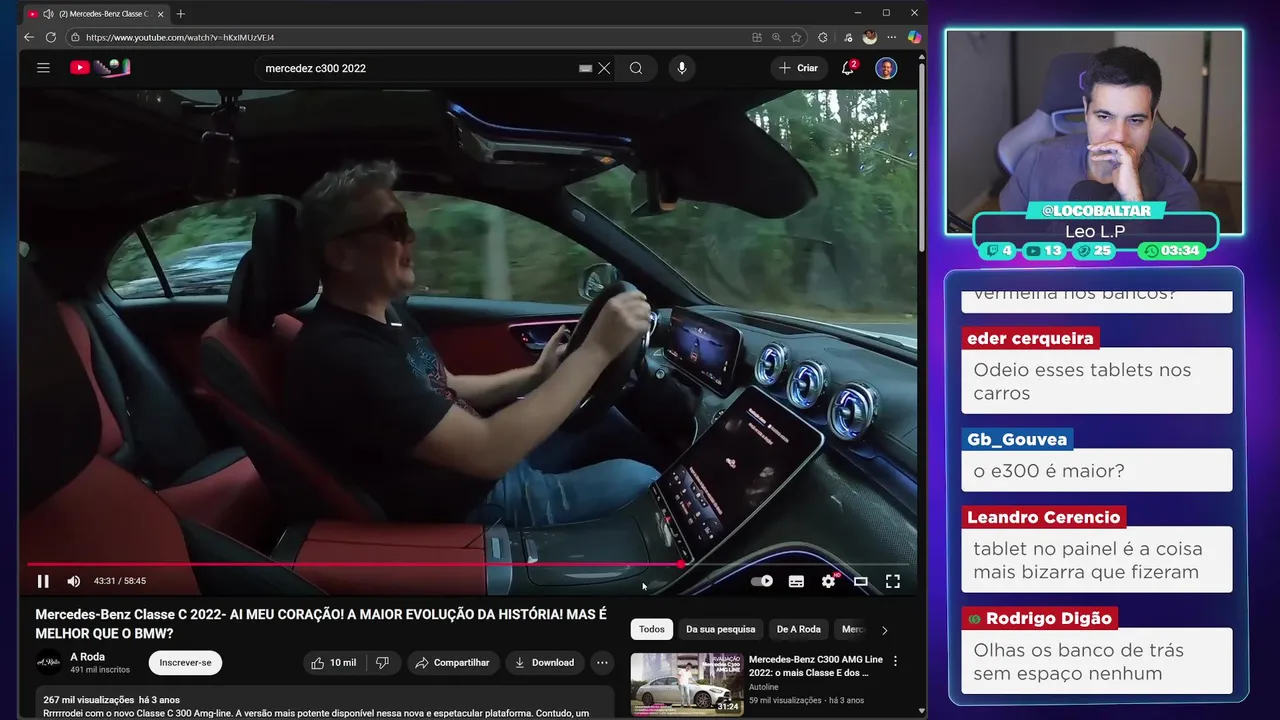Click the @LOCOBALTAR label on the webcam overlay

tap(1096, 211)
